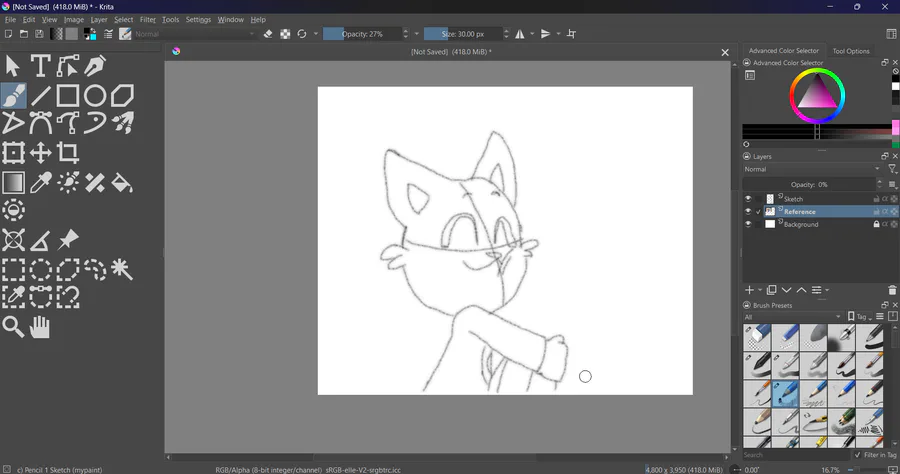The height and width of the screenshot is (474, 900).
Task: Select the Transform tool
Action: (x=13, y=153)
